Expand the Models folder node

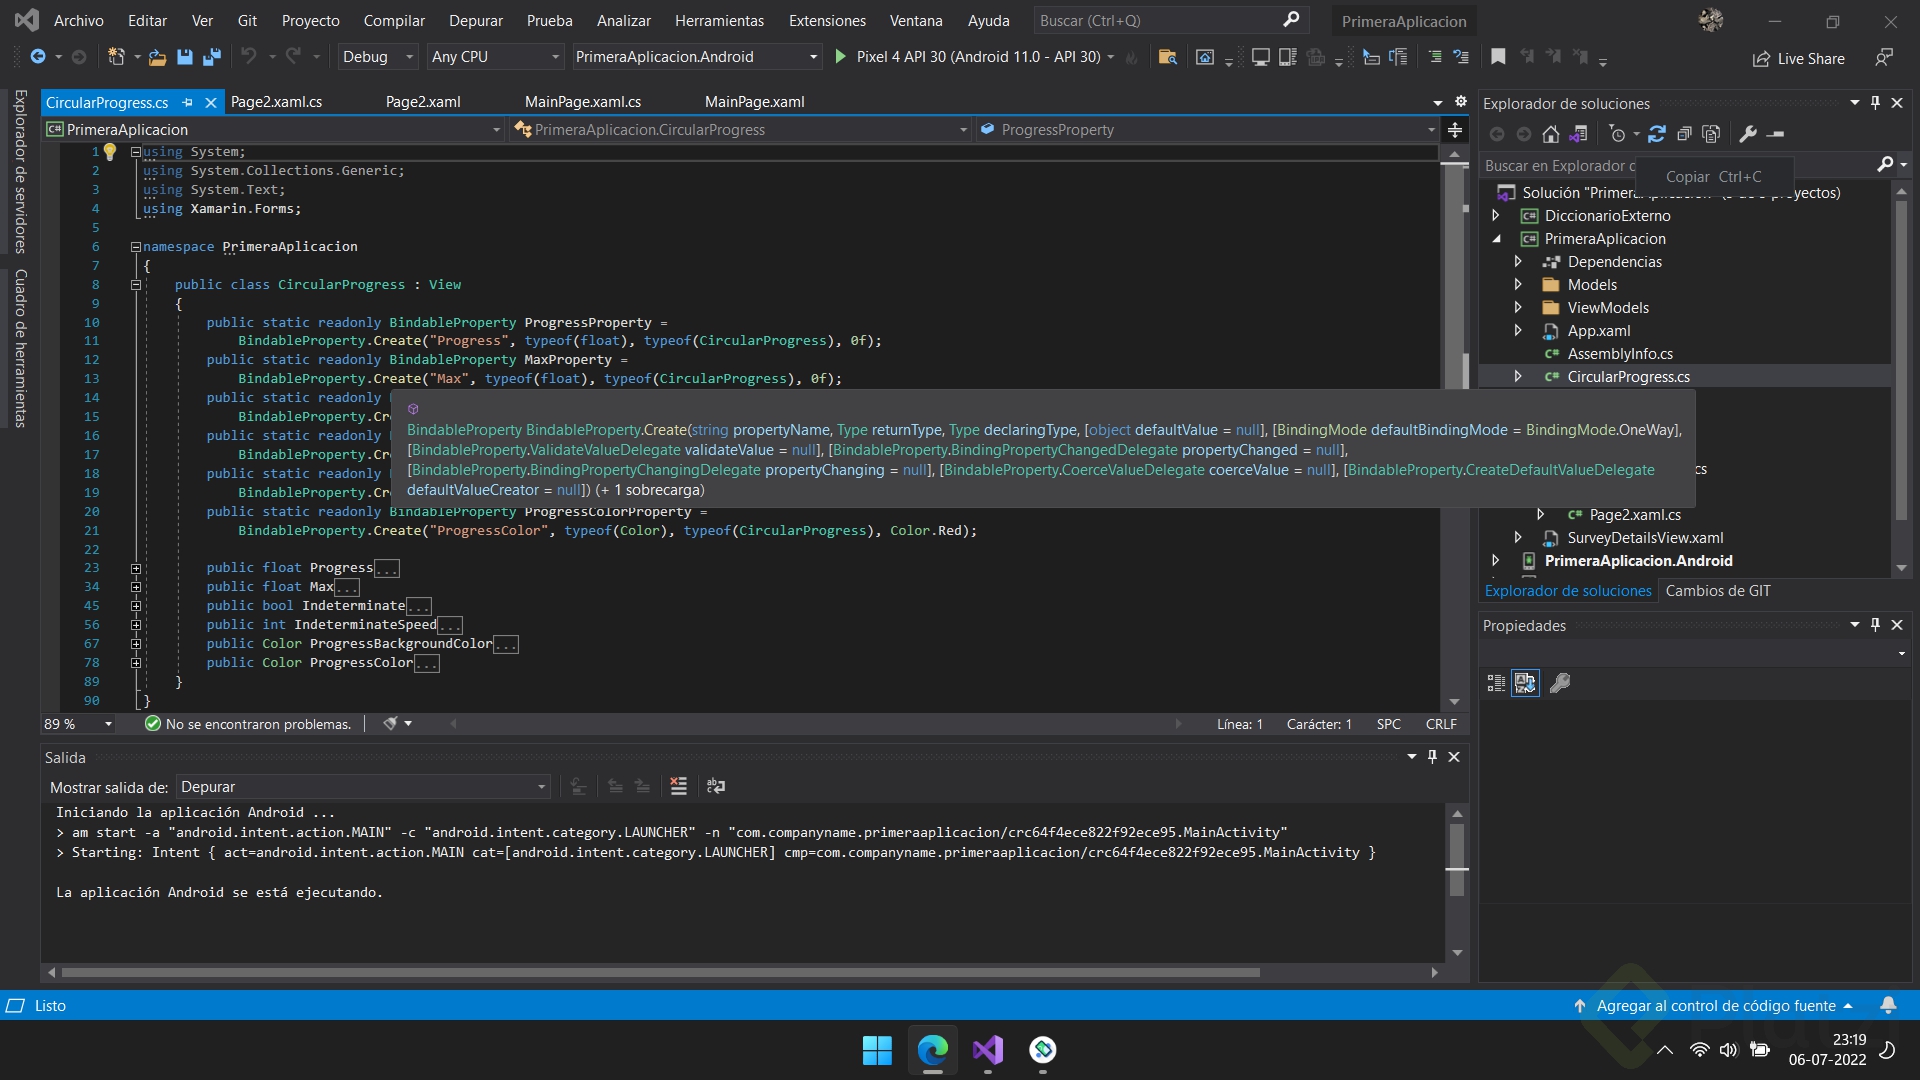click(1518, 285)
